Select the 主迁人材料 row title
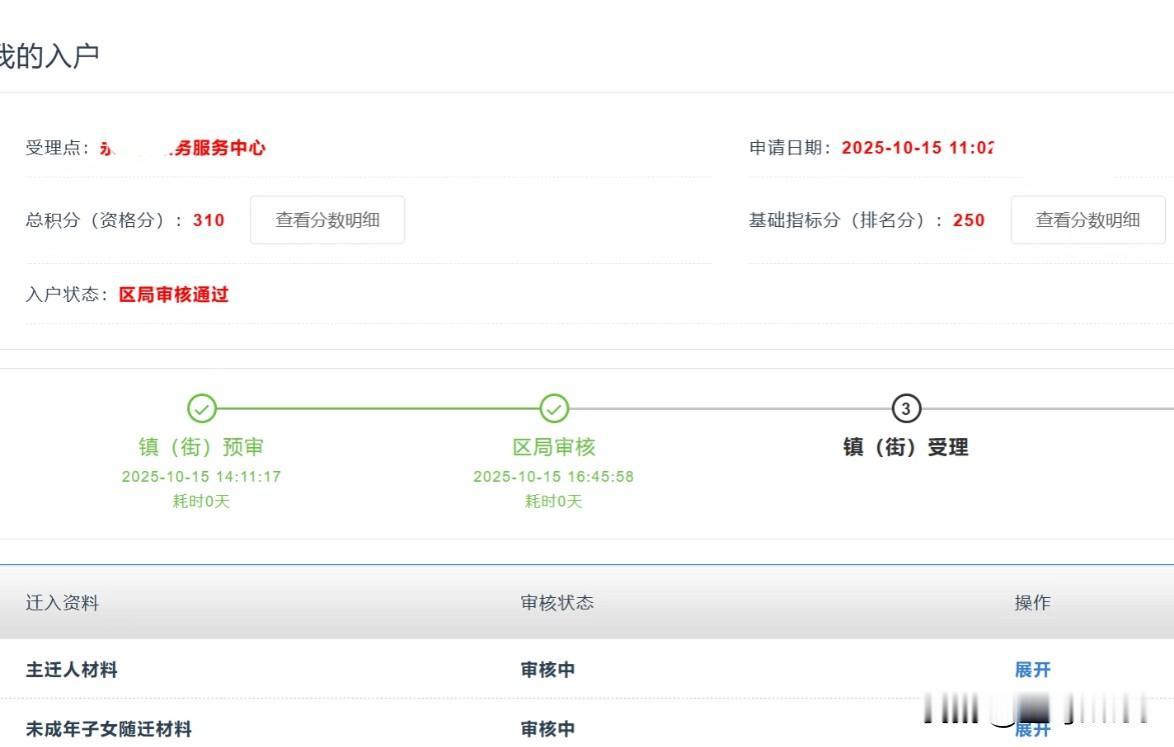This screenshot has height=747, width=1174. [x=71, y=670]
